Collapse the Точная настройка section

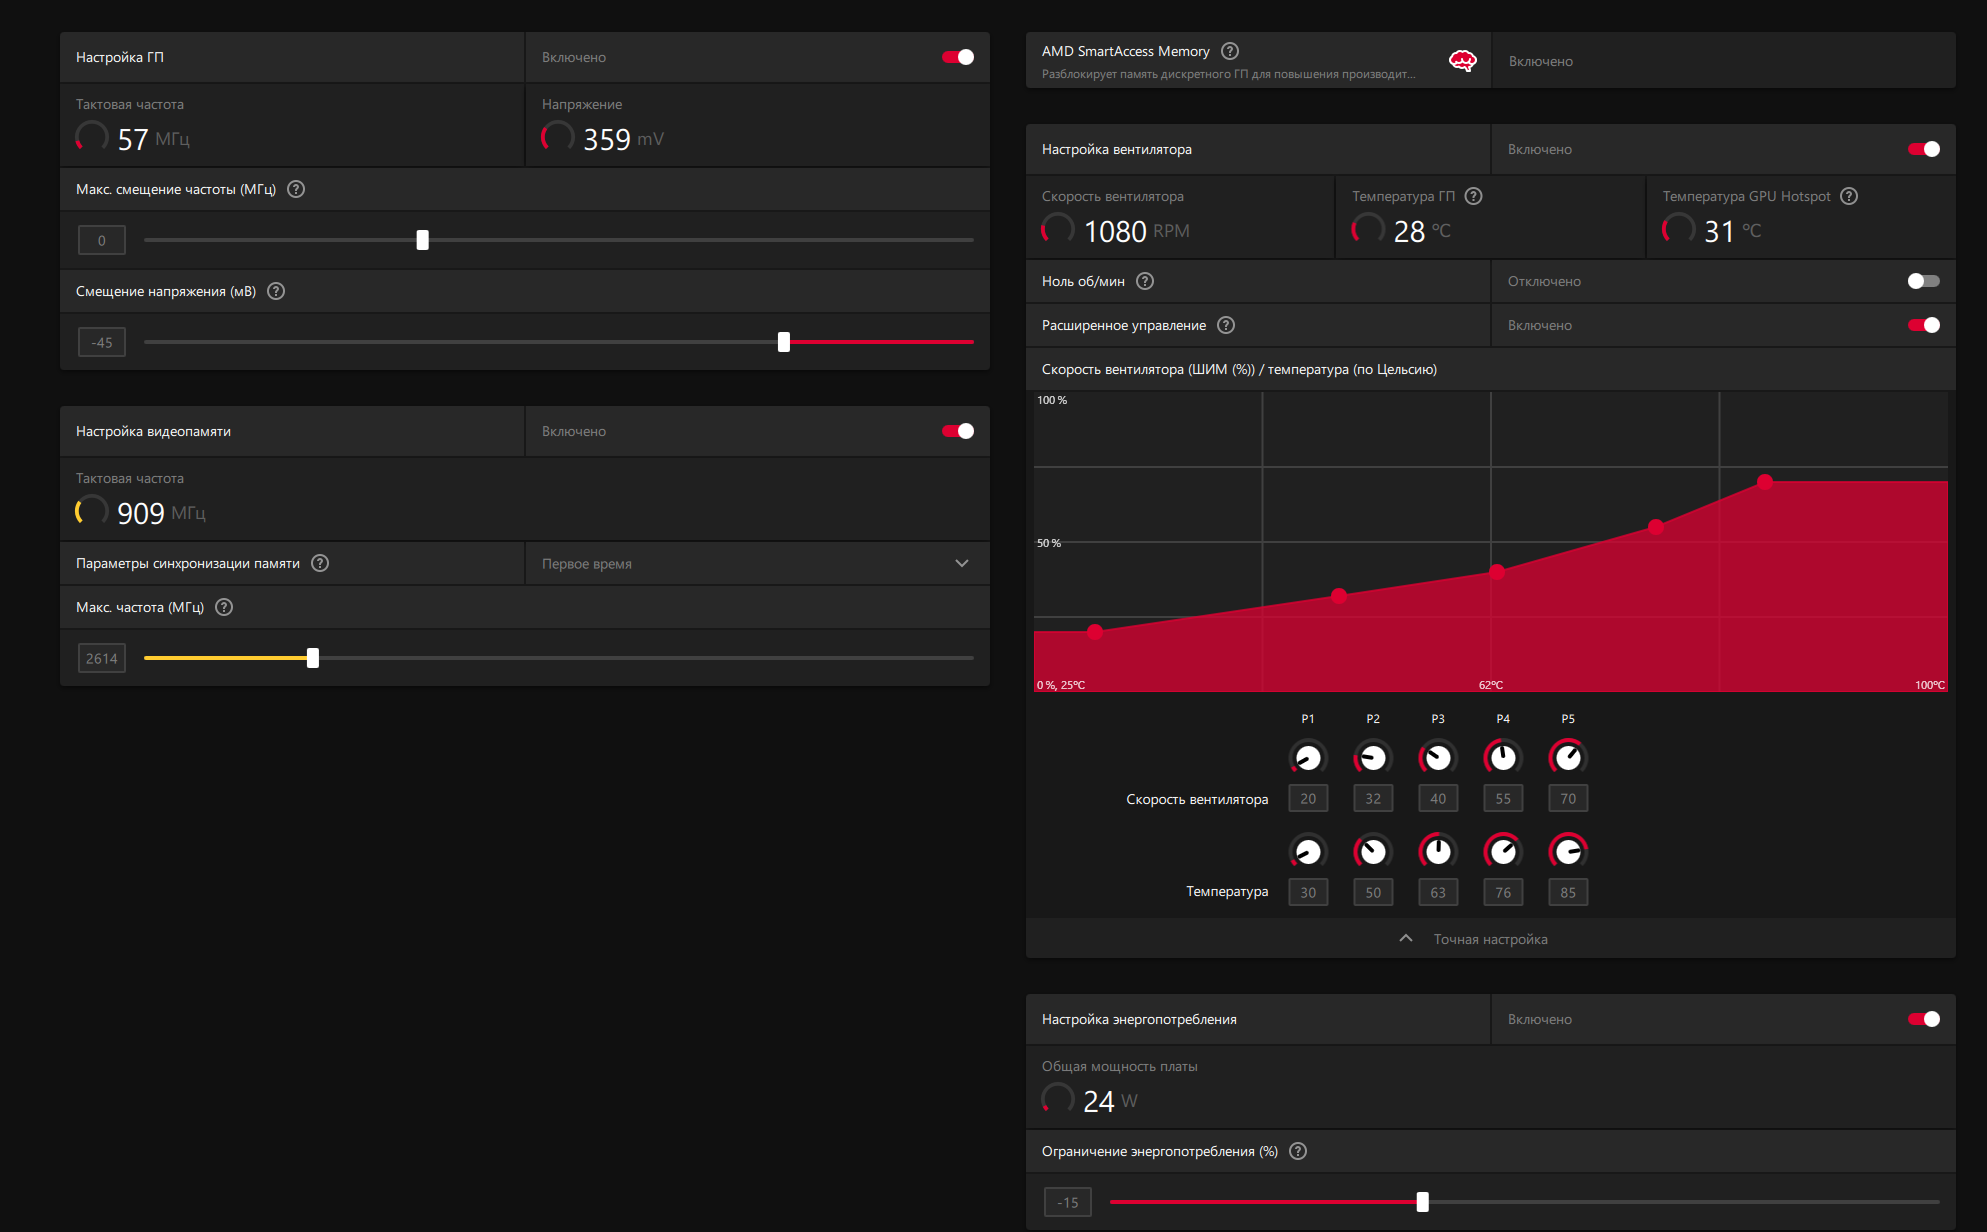coord(1490,939)
